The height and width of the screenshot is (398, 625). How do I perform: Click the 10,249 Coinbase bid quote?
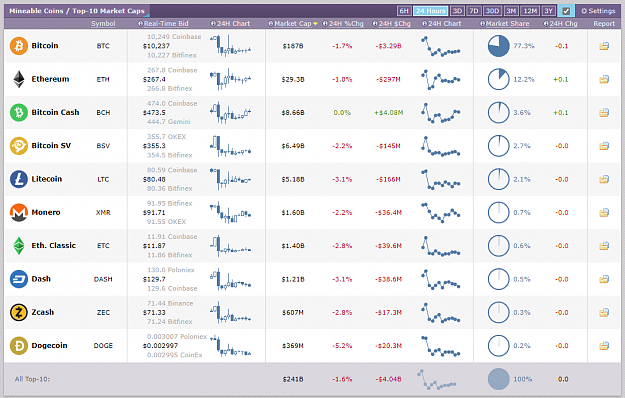(174, 37)
